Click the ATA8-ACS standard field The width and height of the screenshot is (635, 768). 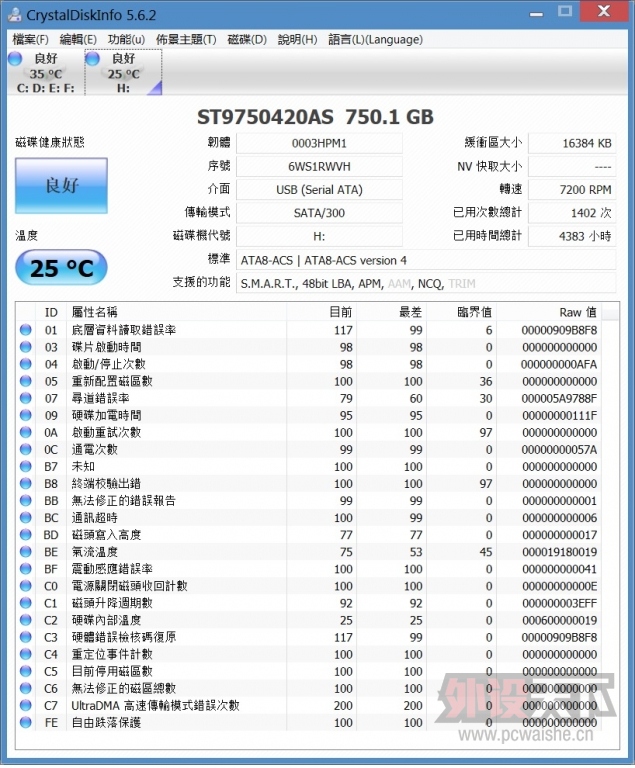point(426,260)
